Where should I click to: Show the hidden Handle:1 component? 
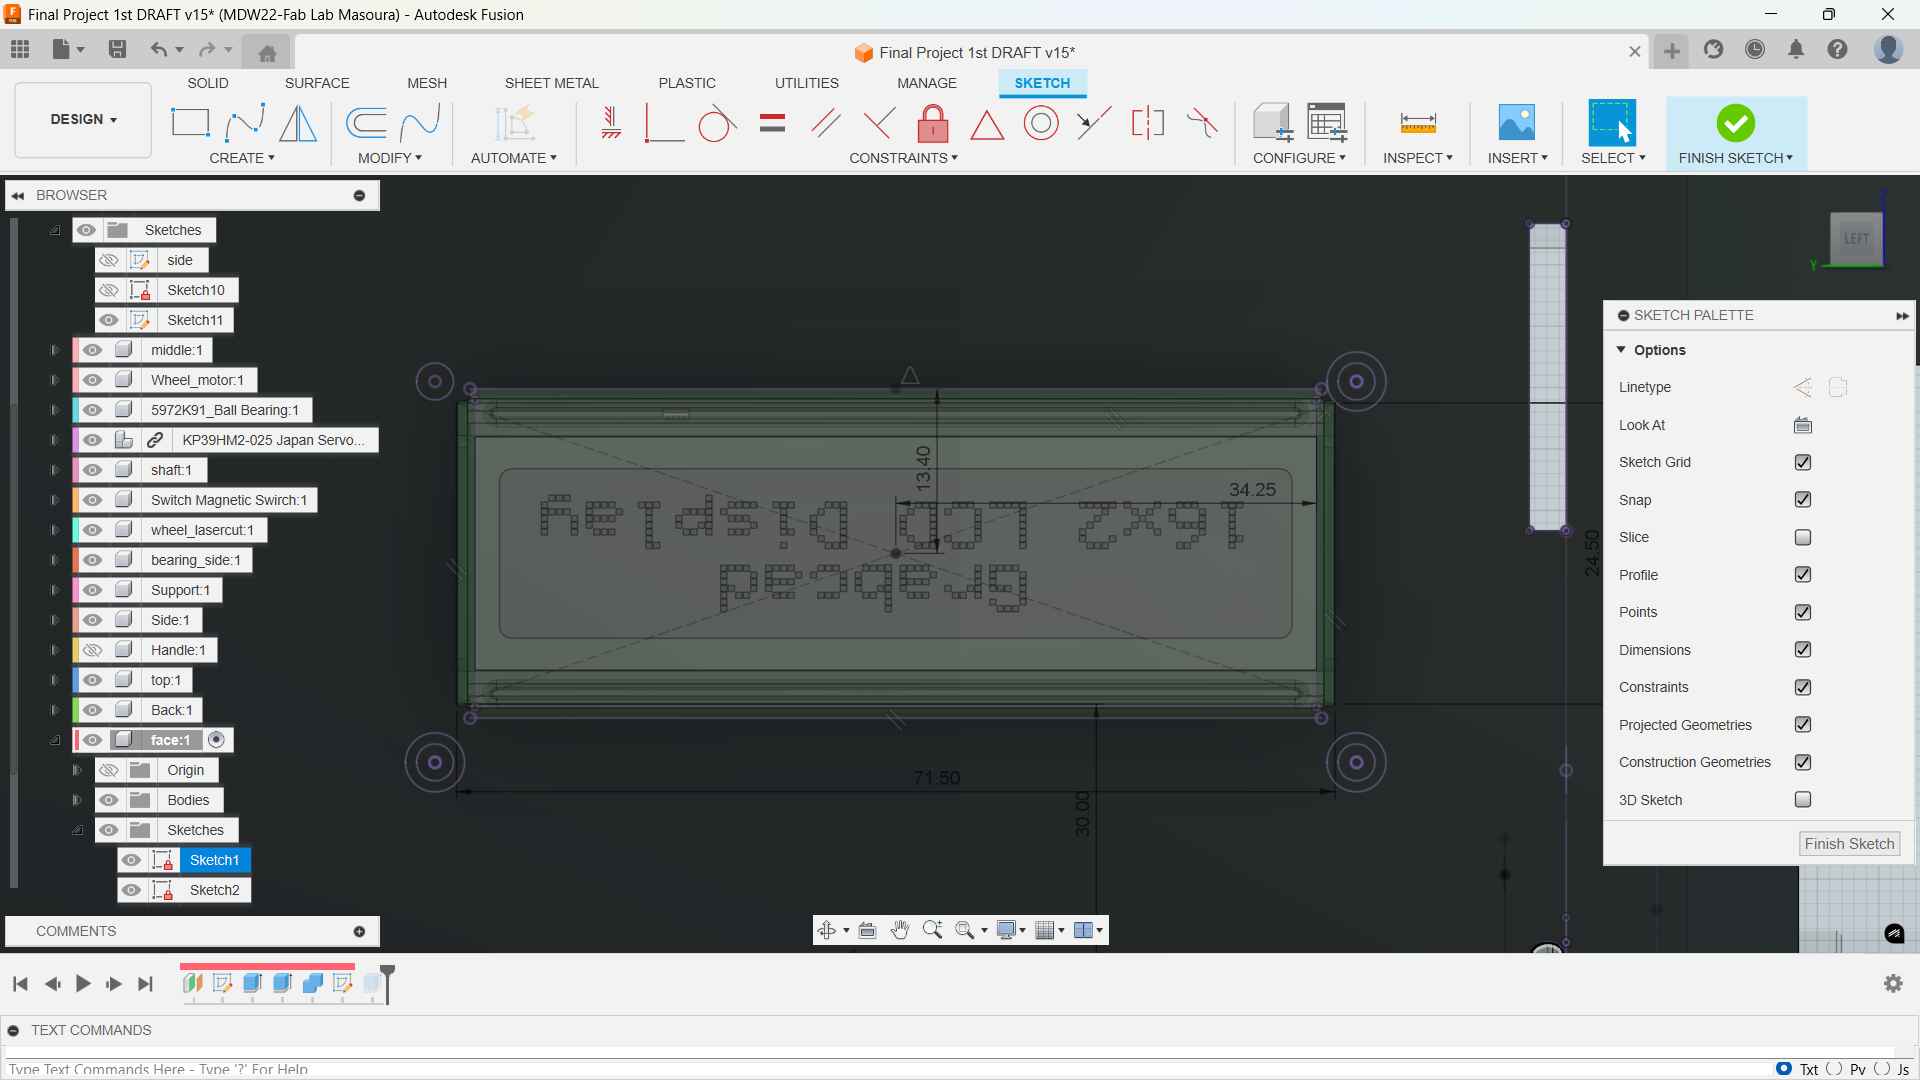pos(92,650)
